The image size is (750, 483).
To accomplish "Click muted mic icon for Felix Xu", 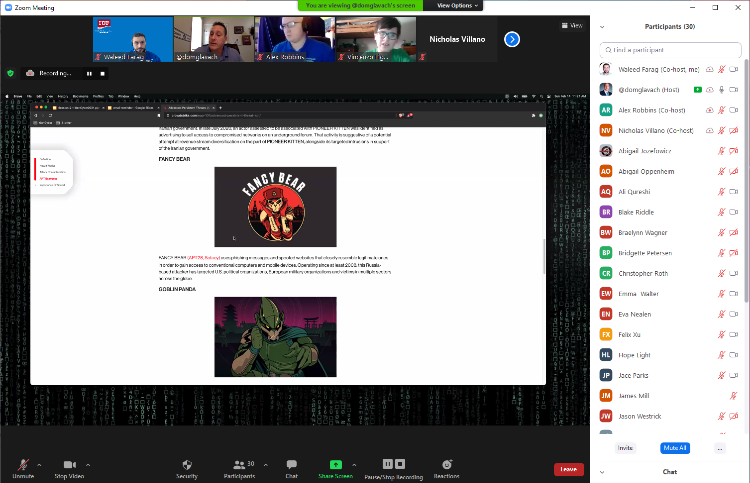I will [722, 335].
